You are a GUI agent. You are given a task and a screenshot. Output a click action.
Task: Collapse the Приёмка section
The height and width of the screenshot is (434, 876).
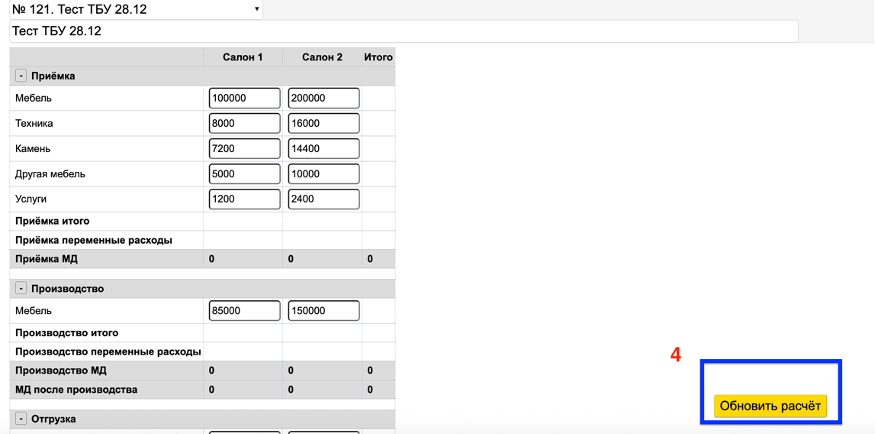[x=21, y=76]
